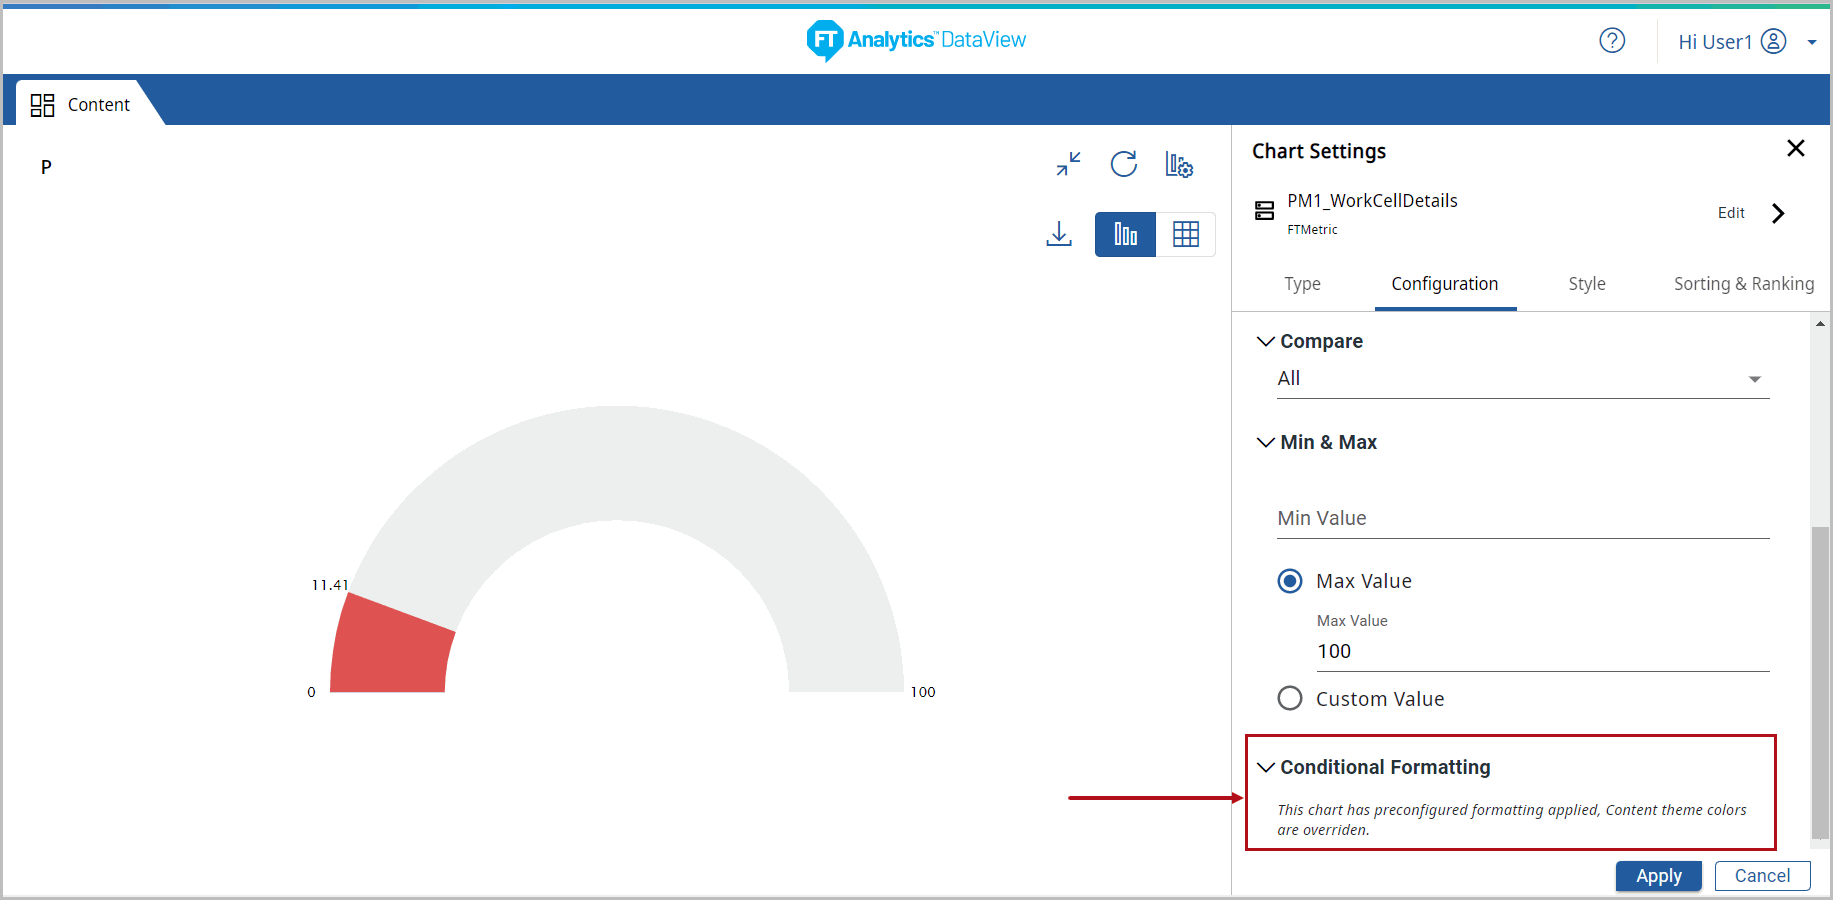The width and height of the screenshot is (1833, 900).
Task: Open the chart settings gear icon
Action: 1179,165
